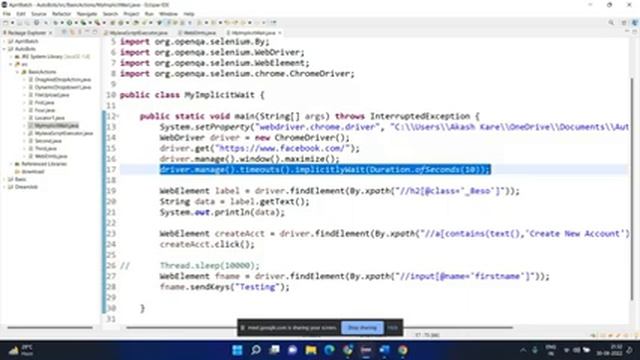Click the editor horizontal scrollbar
The image size is (640, 360).
click(x=319, y=327)
